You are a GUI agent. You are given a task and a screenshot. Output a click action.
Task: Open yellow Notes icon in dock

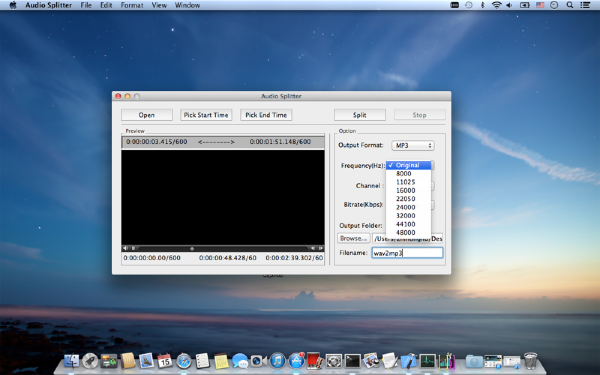[221, 361]
